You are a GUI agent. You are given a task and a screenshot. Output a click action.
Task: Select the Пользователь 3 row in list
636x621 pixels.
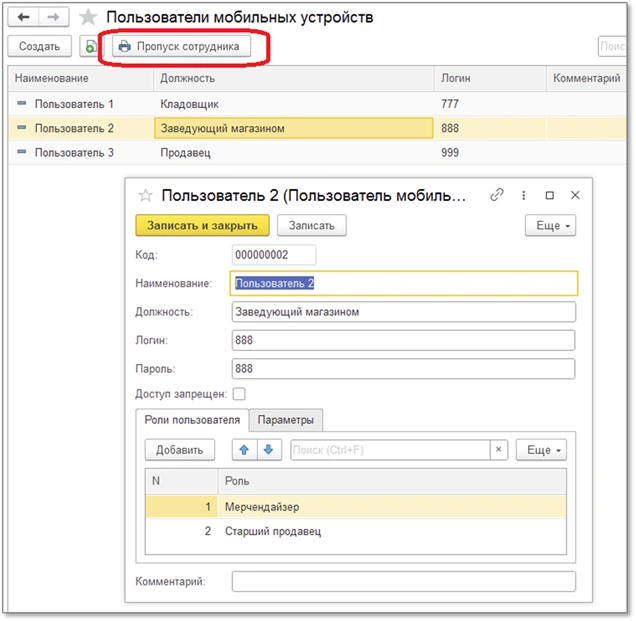[74, 152]
